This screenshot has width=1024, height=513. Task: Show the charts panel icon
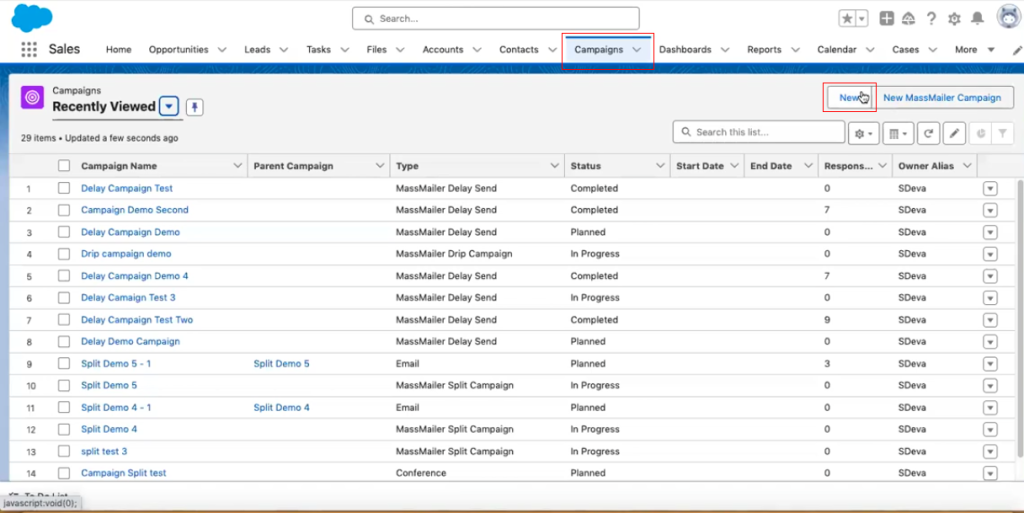click(980, 133)
